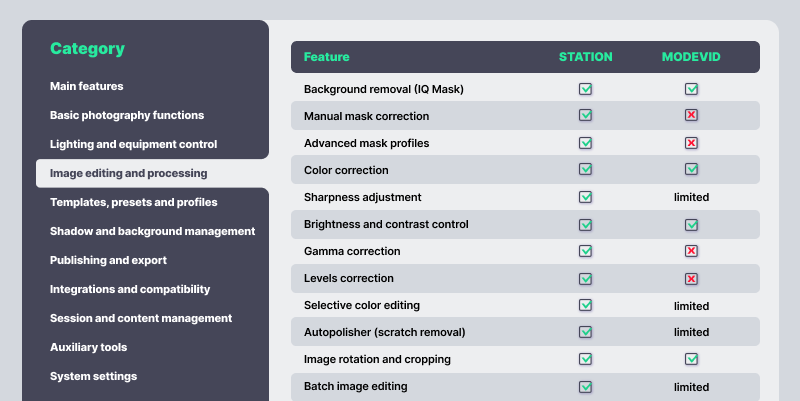Switch to Lighting and equipment control

click(x=133, y=144)
